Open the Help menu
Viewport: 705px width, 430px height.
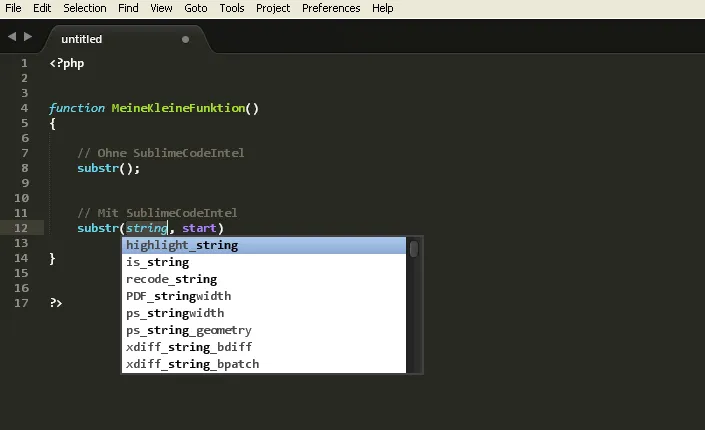coord(383,8)
